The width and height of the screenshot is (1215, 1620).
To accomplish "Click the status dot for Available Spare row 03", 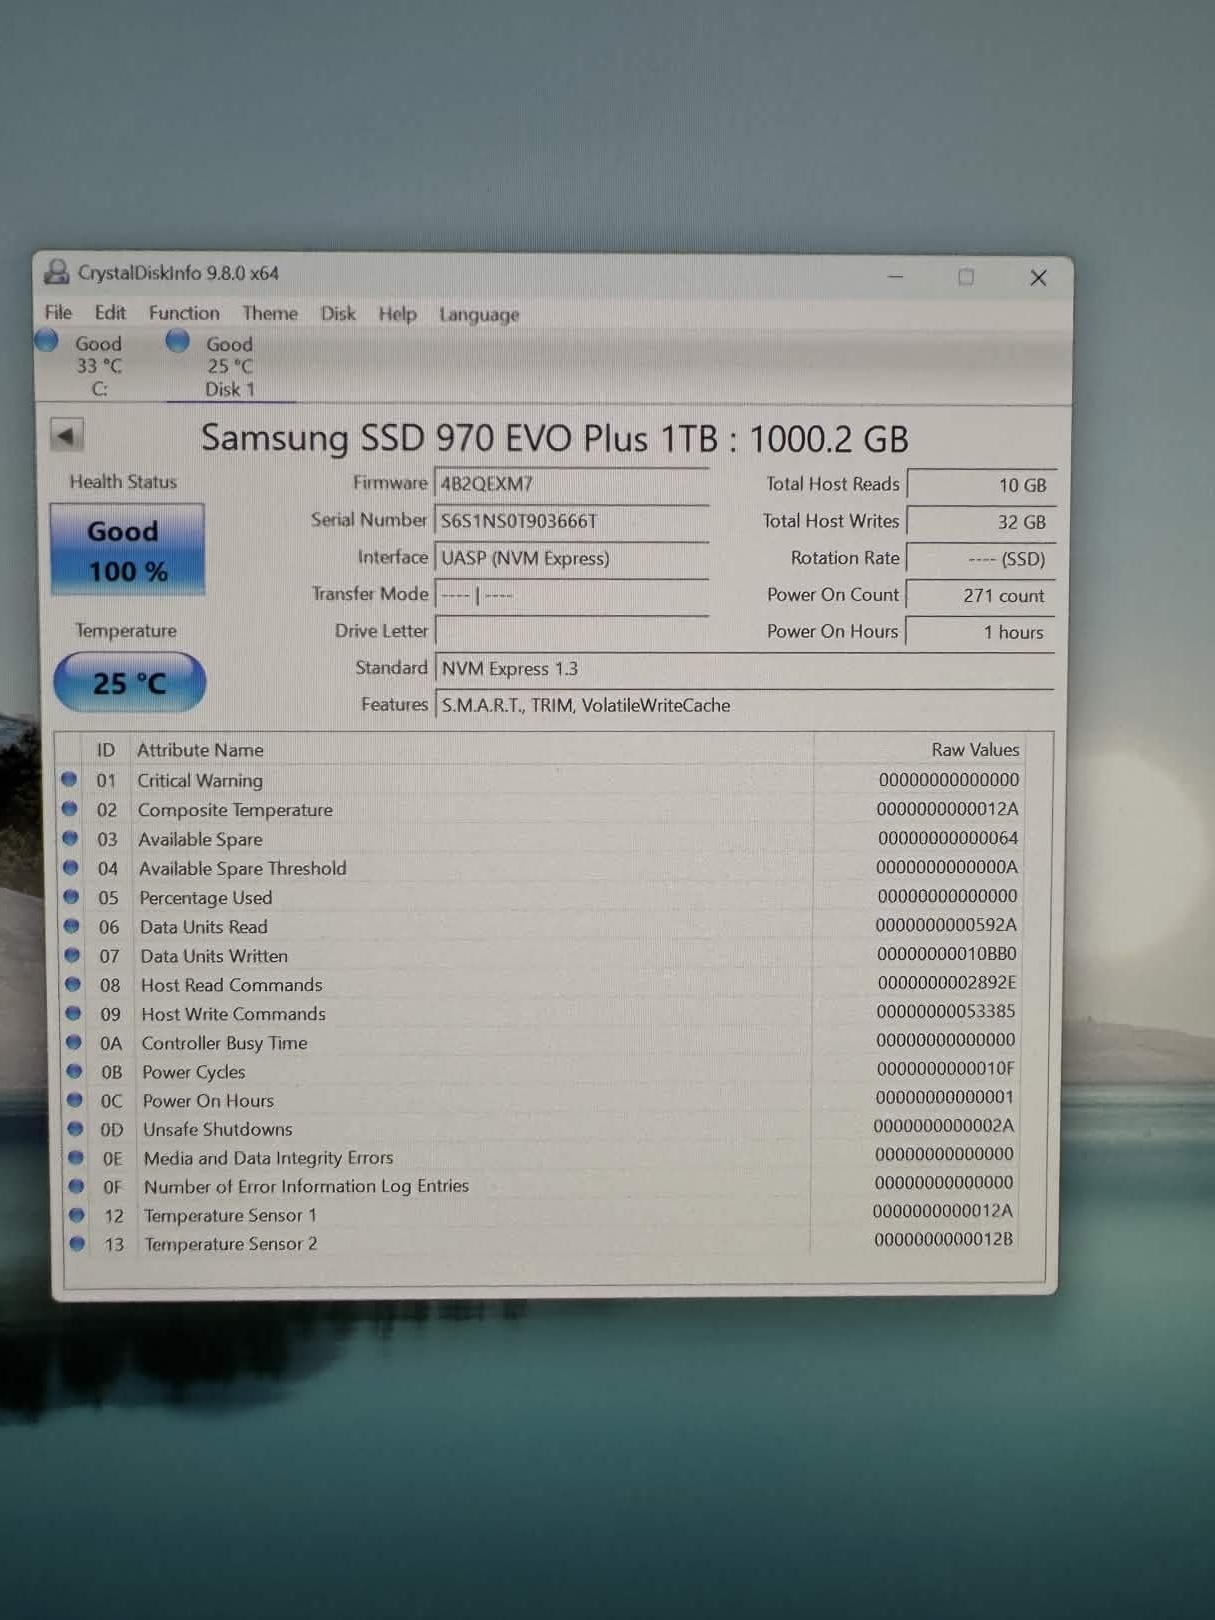I will (70, 838).
